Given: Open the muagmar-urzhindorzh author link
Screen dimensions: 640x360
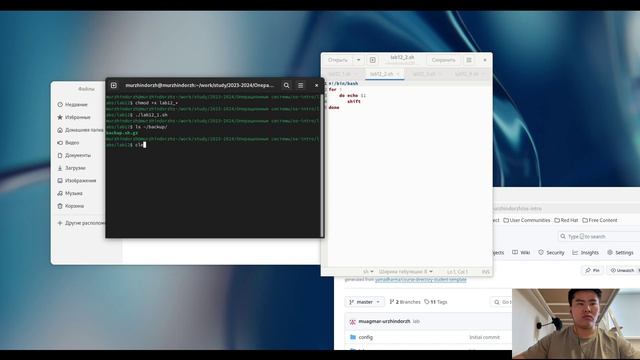Looking at the screenshot, I should (x=384, y=322).
